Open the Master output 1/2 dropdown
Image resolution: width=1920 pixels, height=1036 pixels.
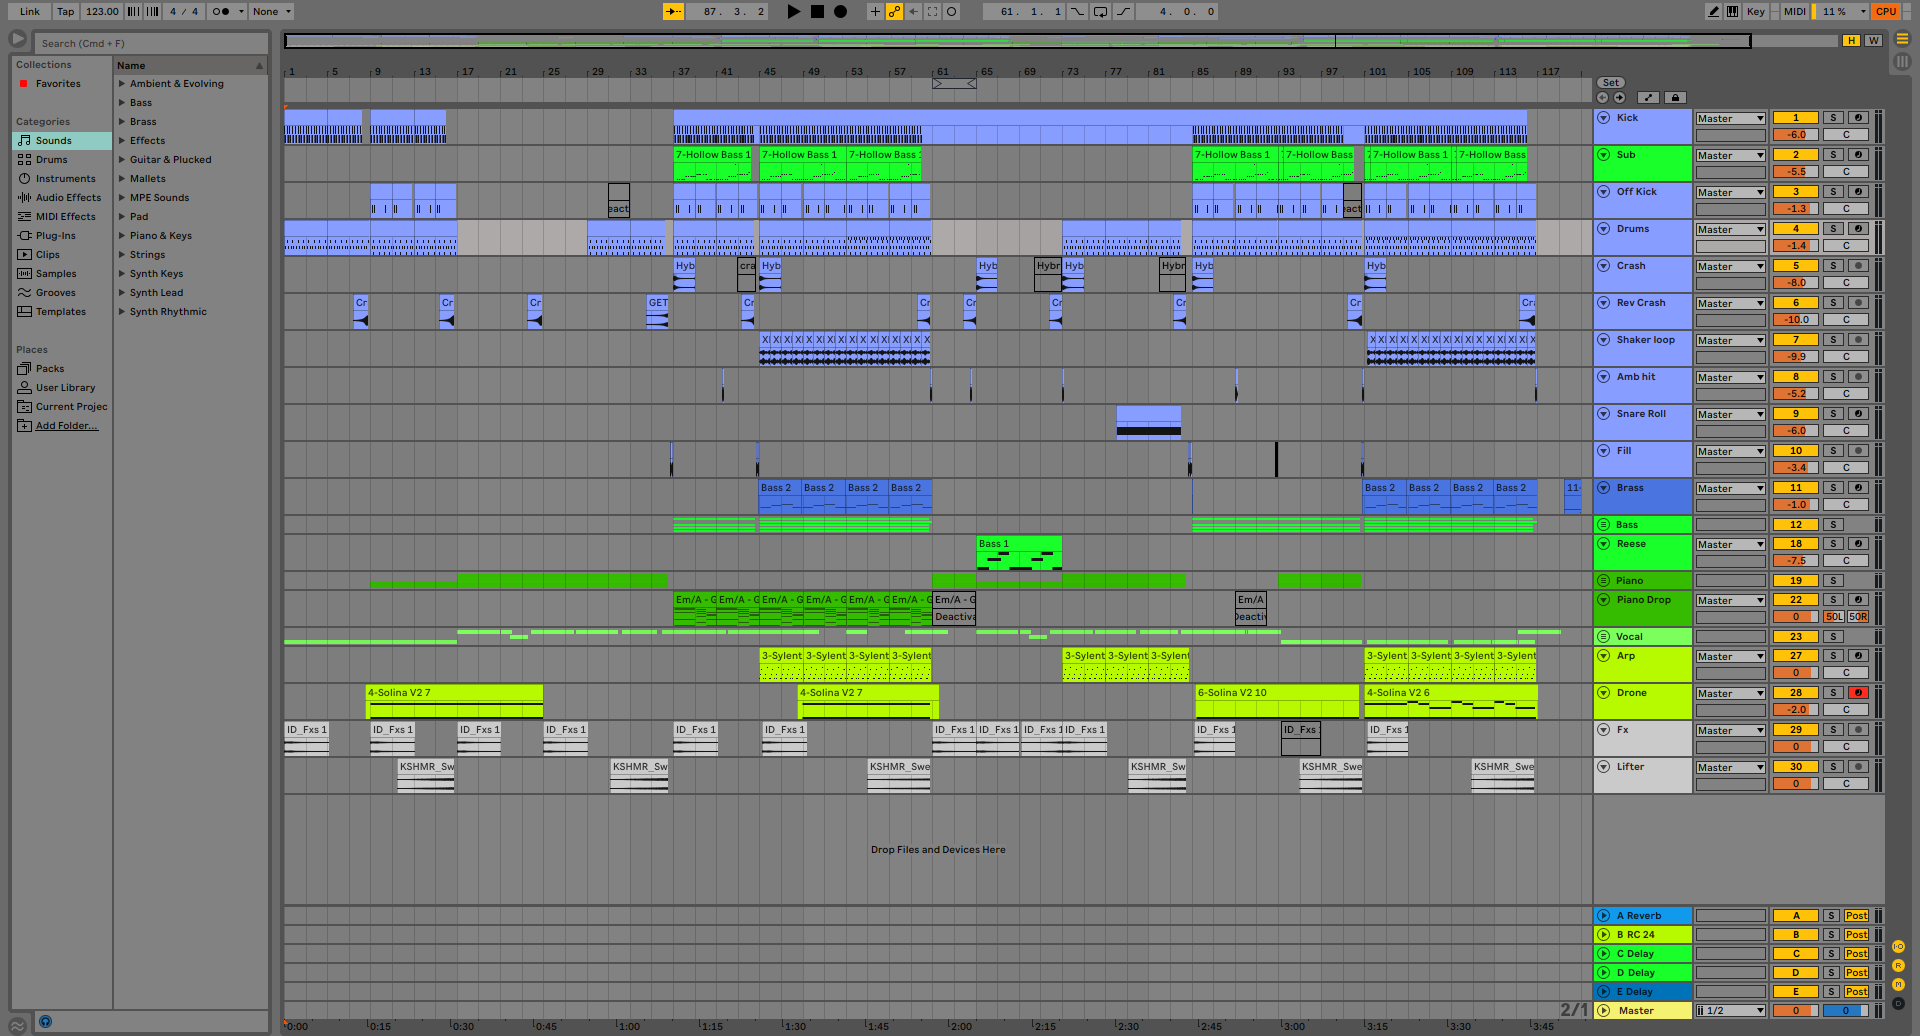point(1730,1011)
